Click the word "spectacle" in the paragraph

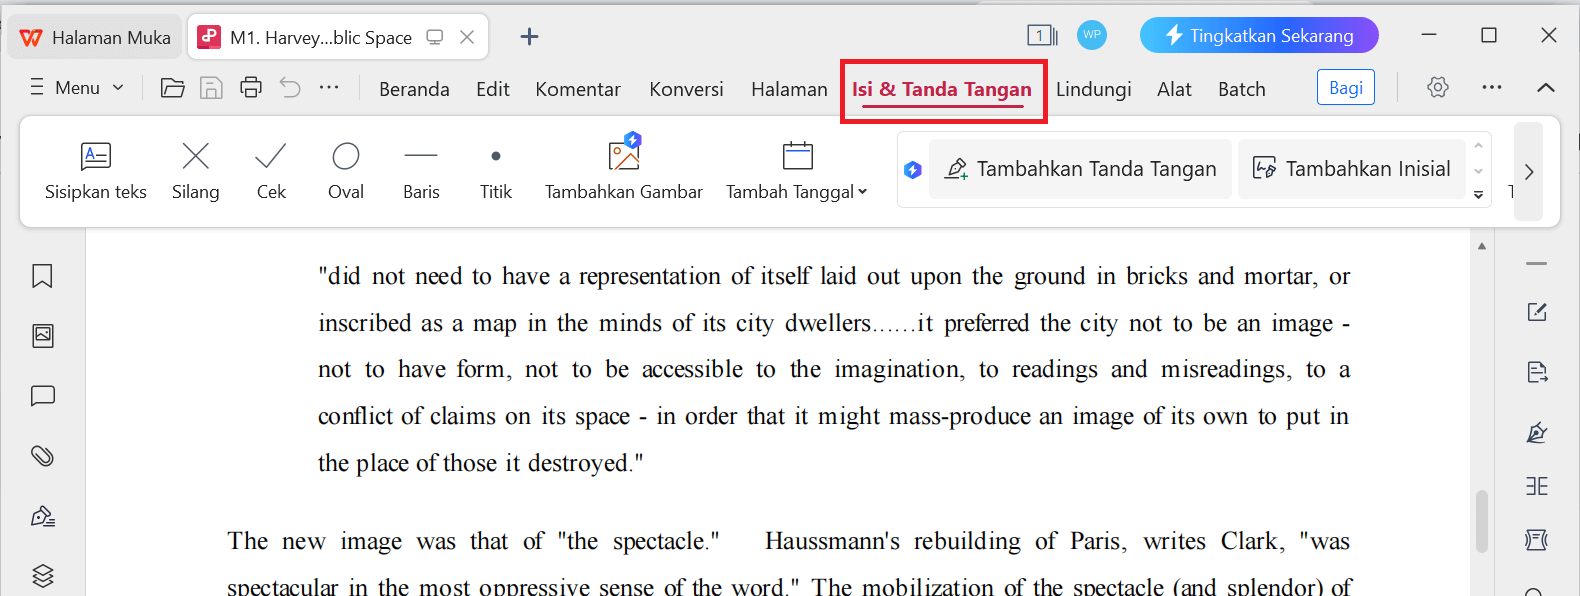point(658,541)
